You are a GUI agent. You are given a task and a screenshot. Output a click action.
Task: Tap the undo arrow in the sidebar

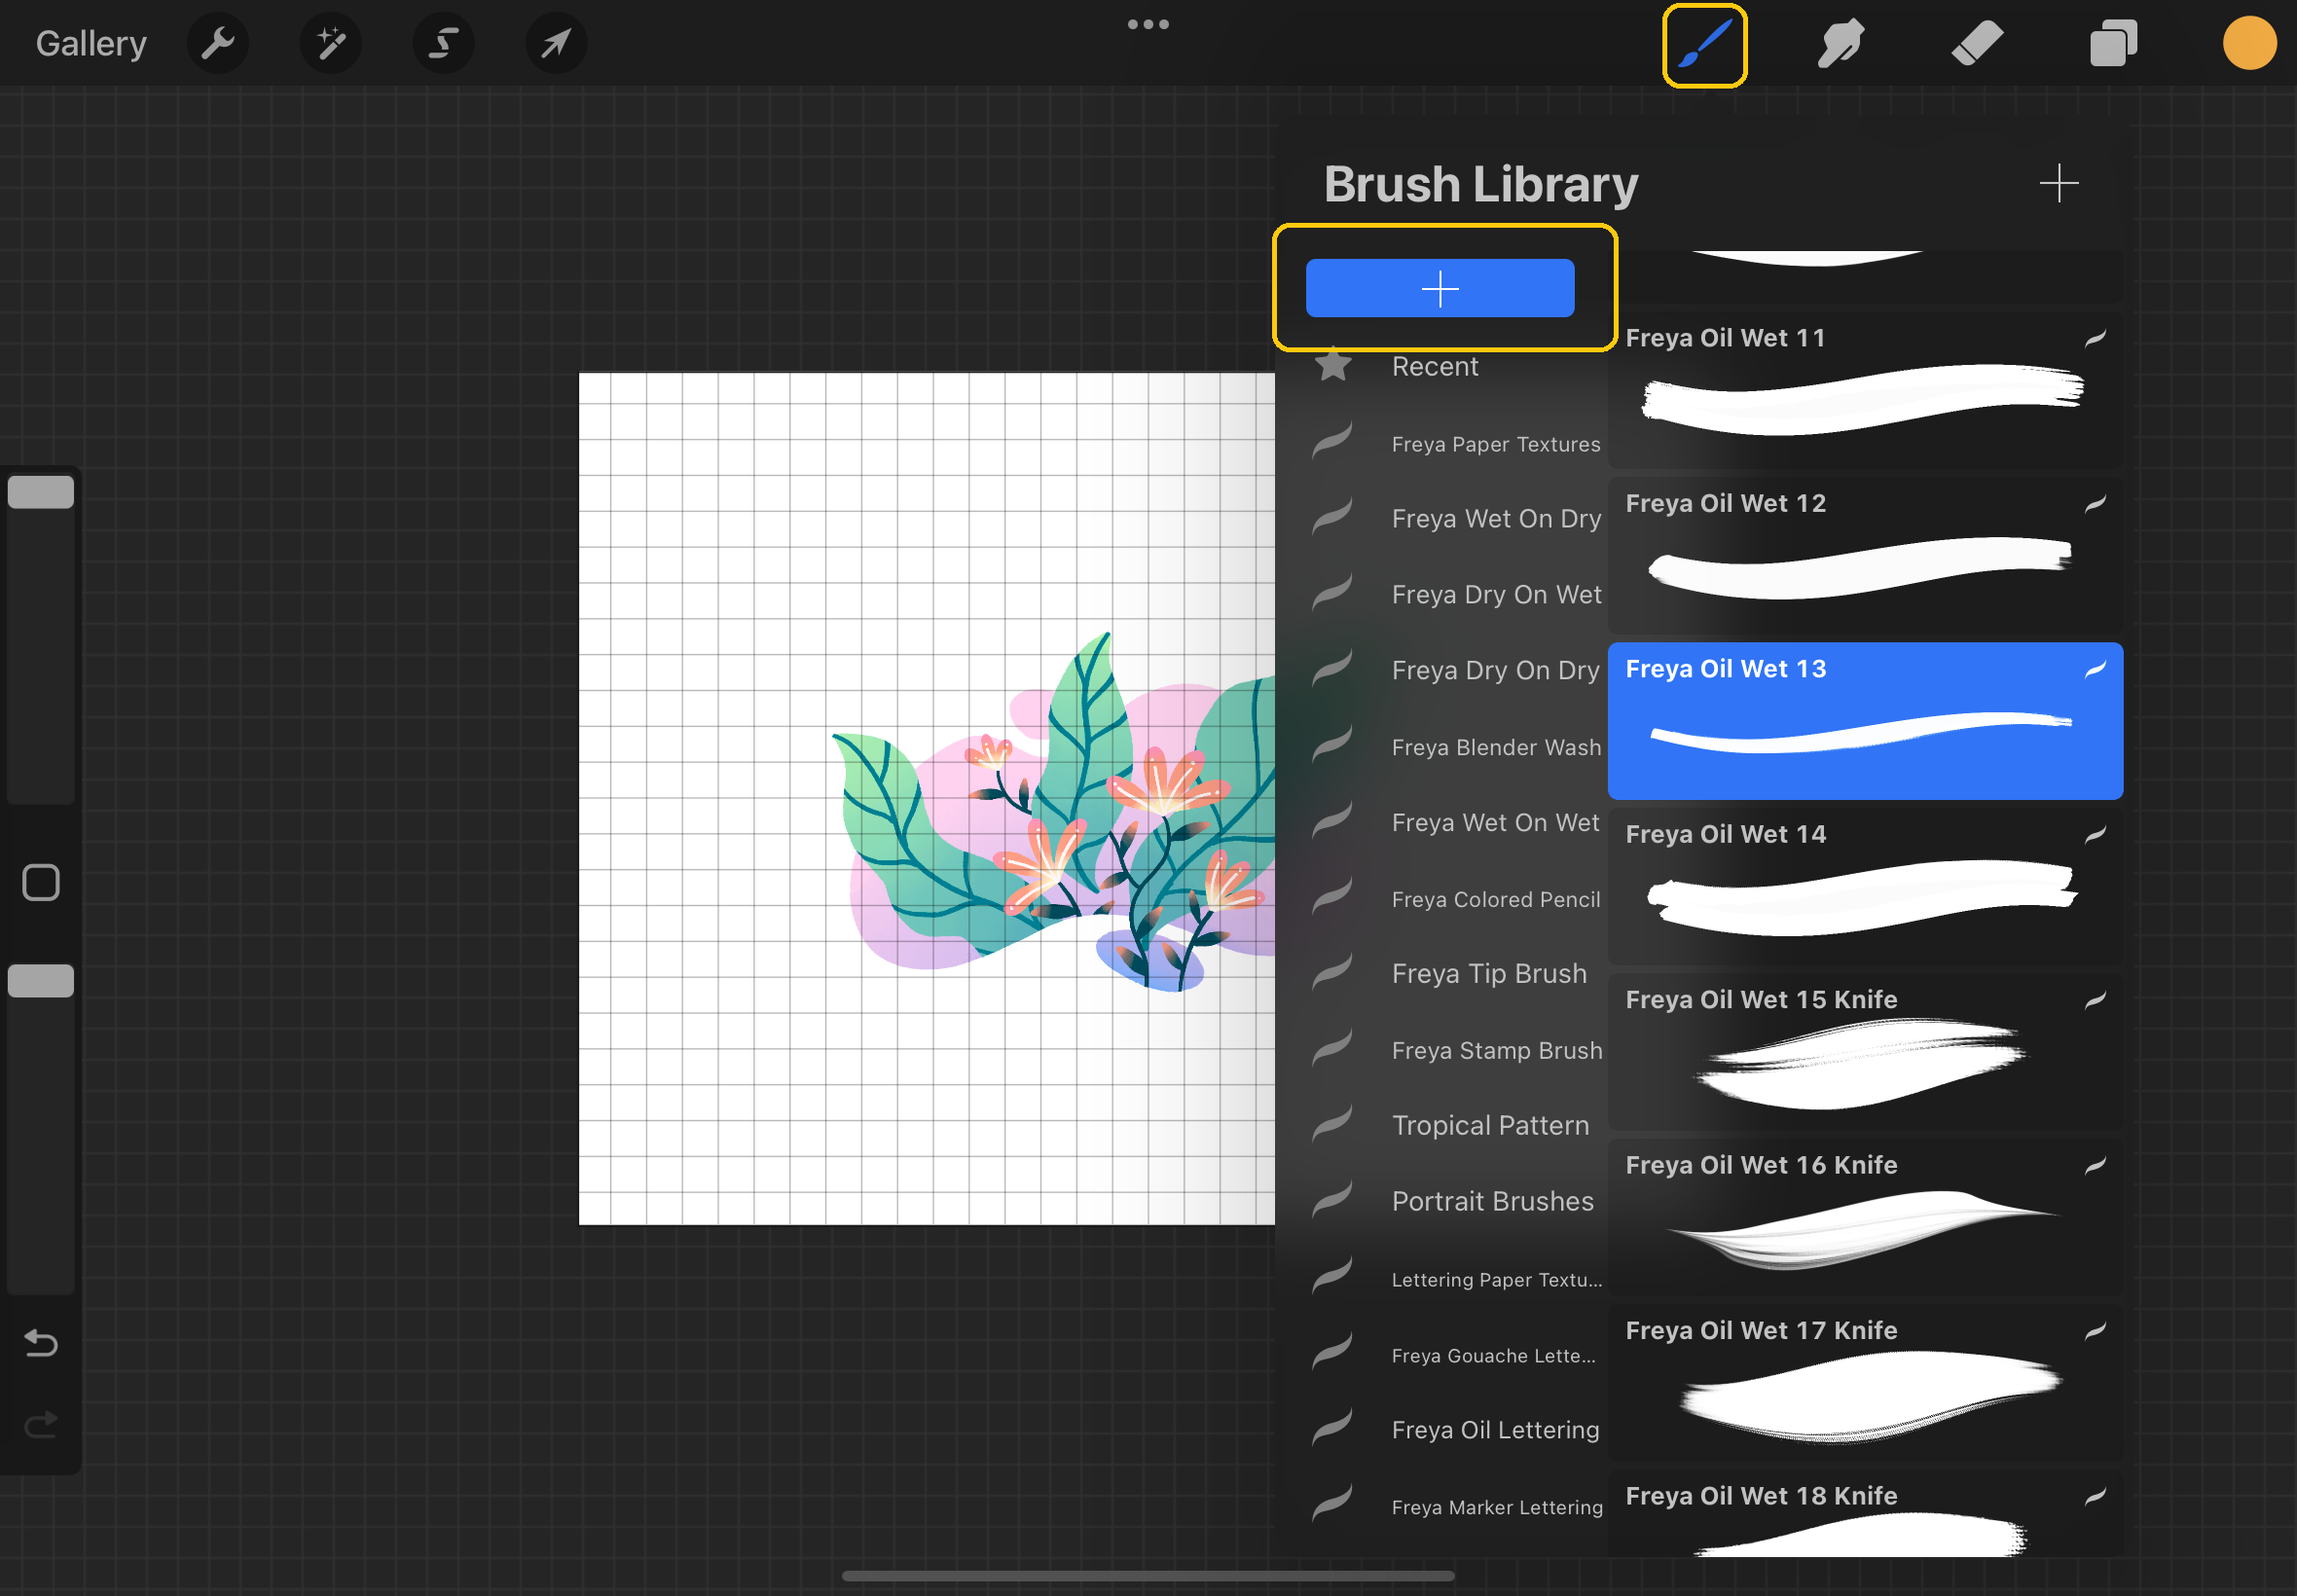pyautogui.click(x=40, y=1344)
